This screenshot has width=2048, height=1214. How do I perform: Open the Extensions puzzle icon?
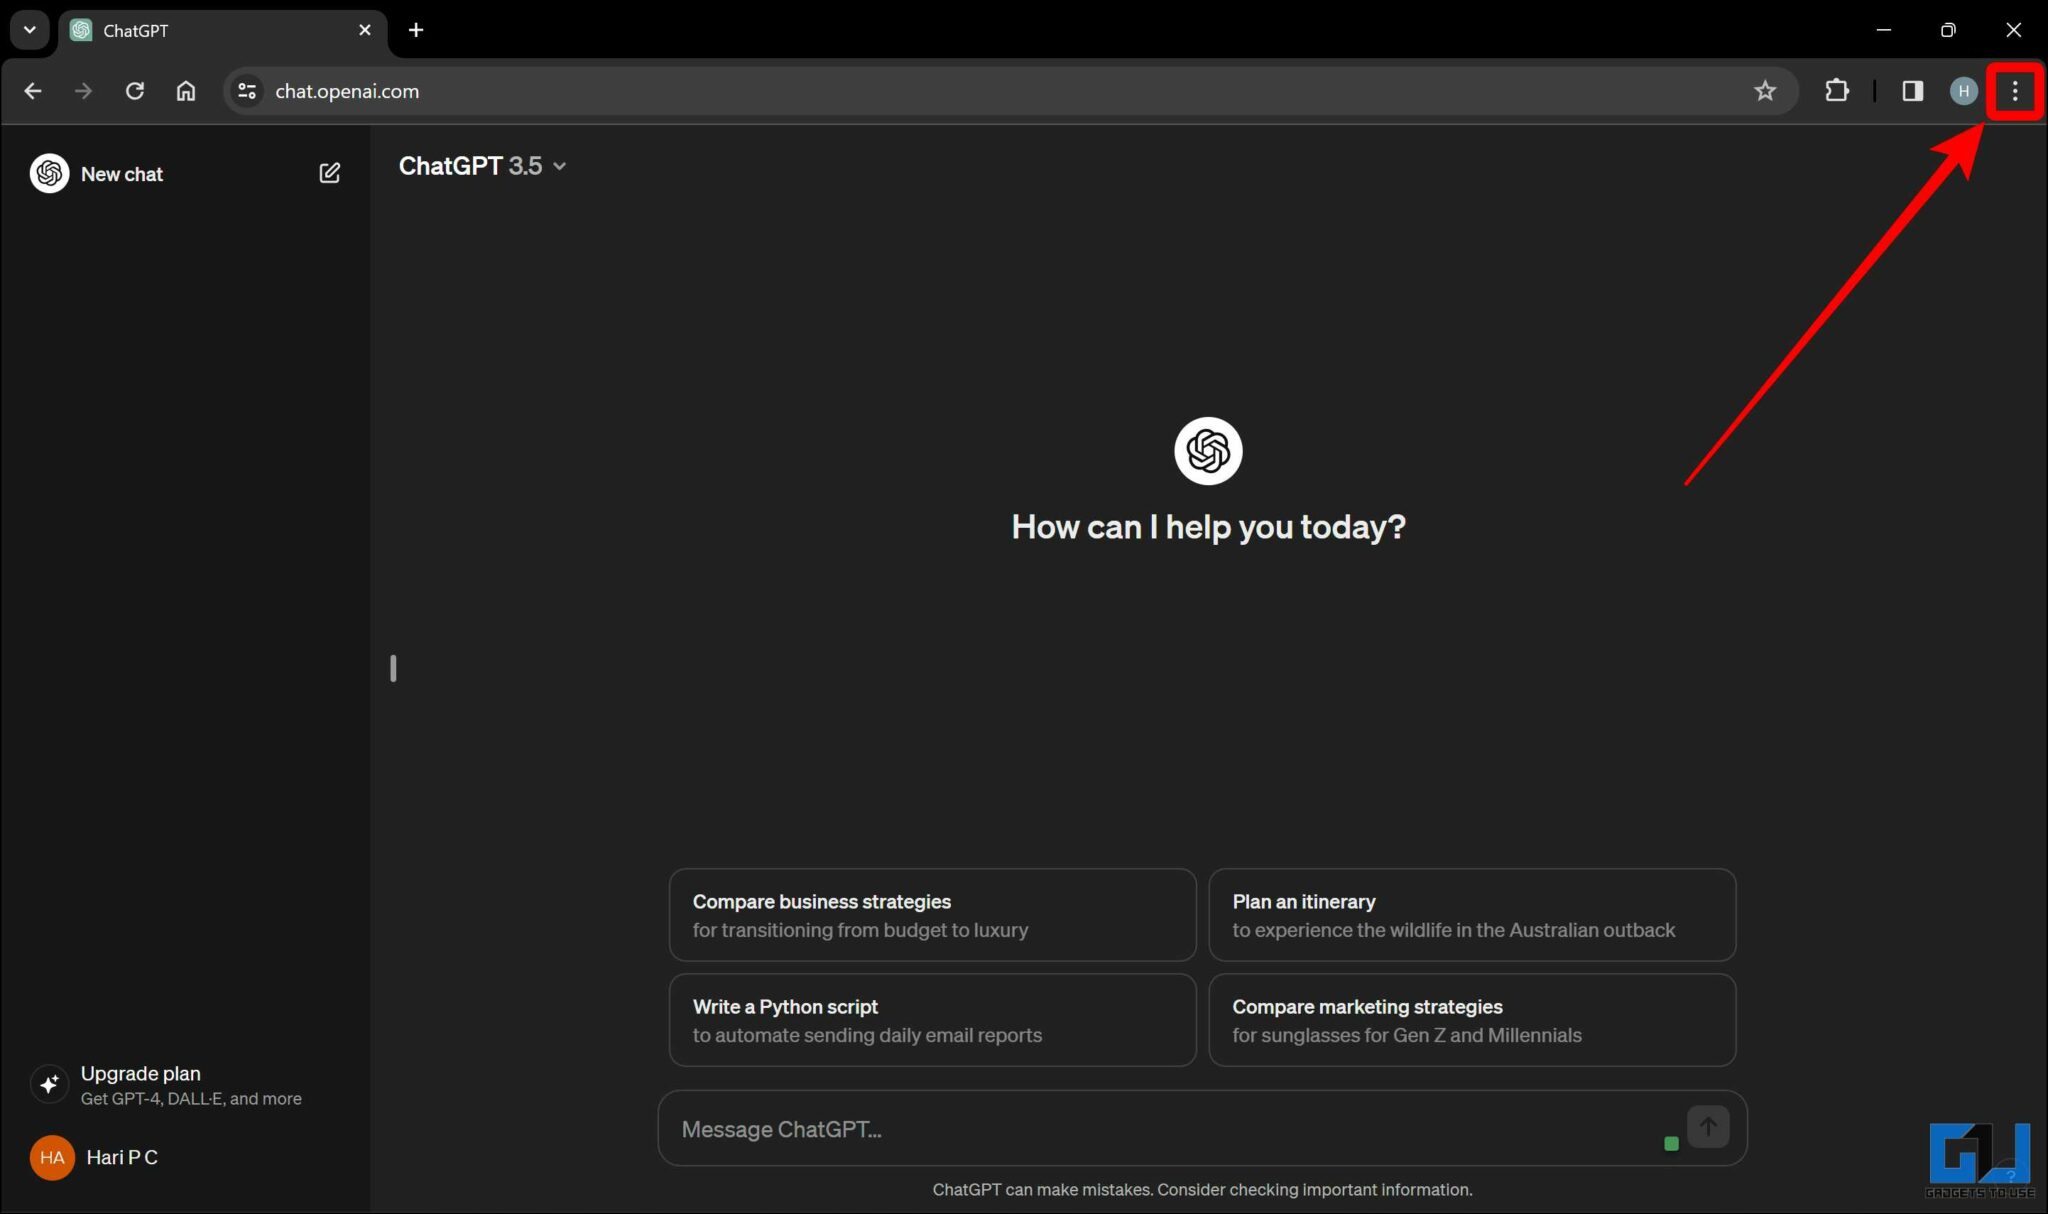[x=1838, y=90]
